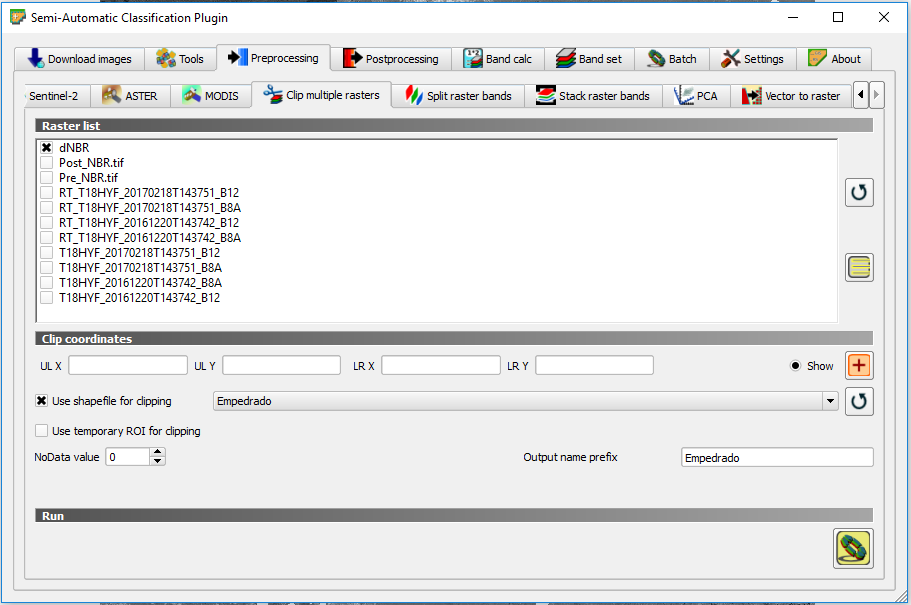Switch to the Postprocessing tab
The image size is (911, 605).
[x=391, y=59]
